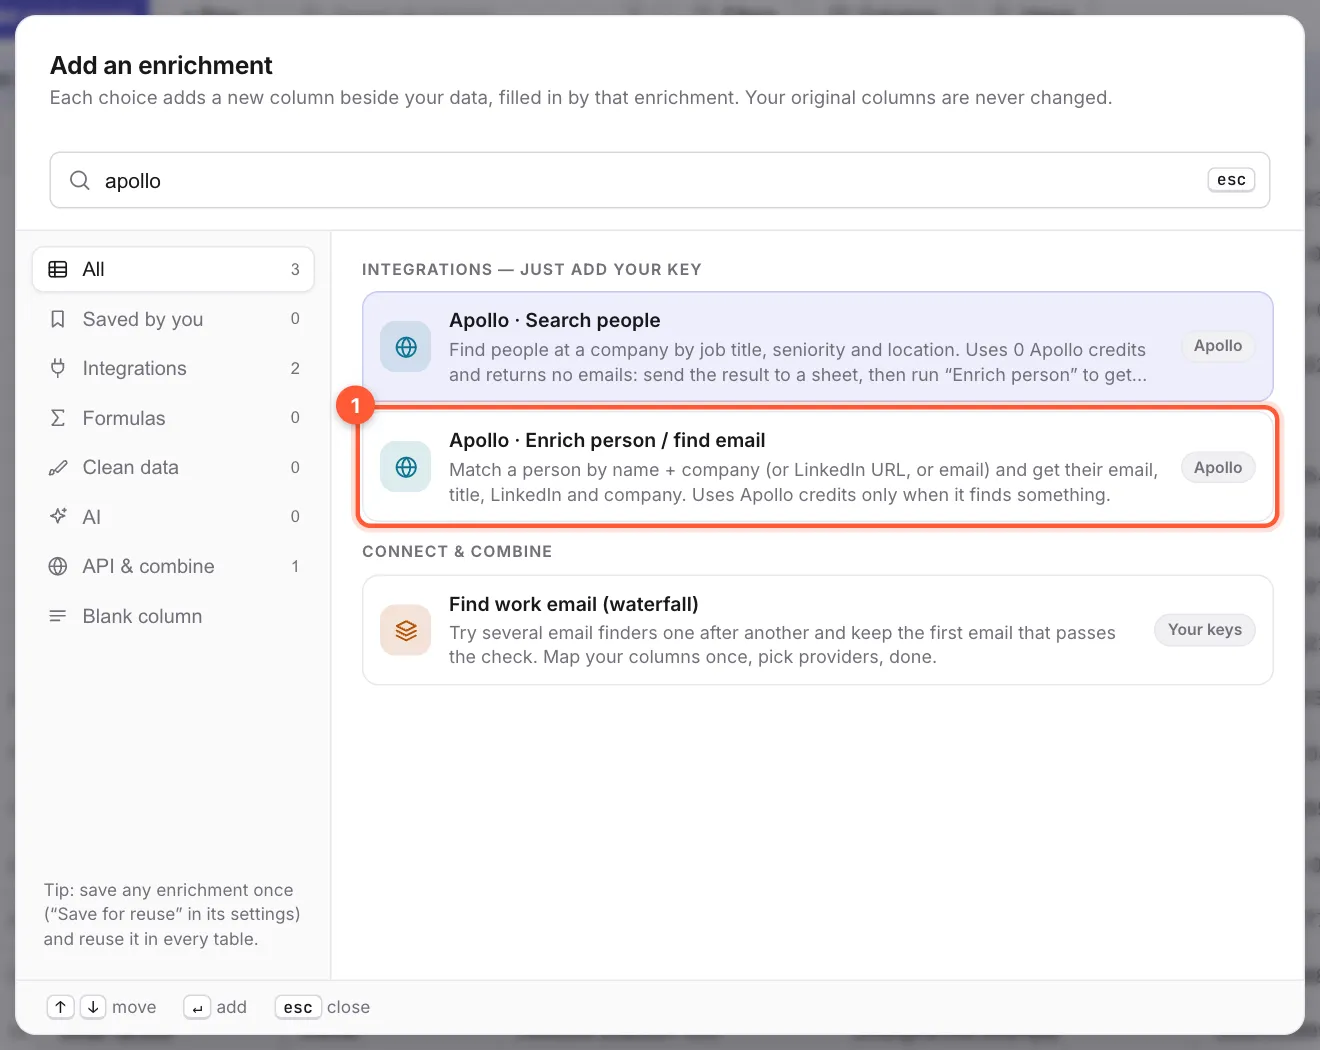Click the table icon next to All

click(x=58, y=269)
